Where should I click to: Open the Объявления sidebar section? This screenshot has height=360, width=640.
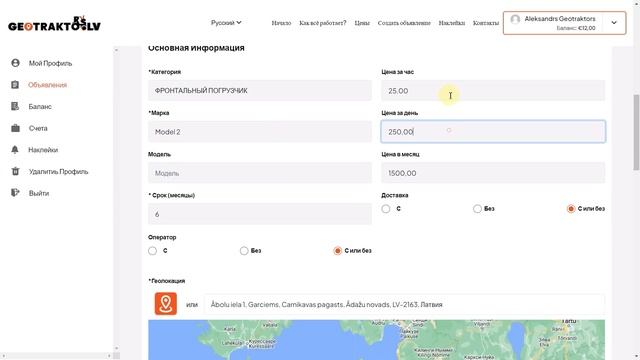(47, 85)
